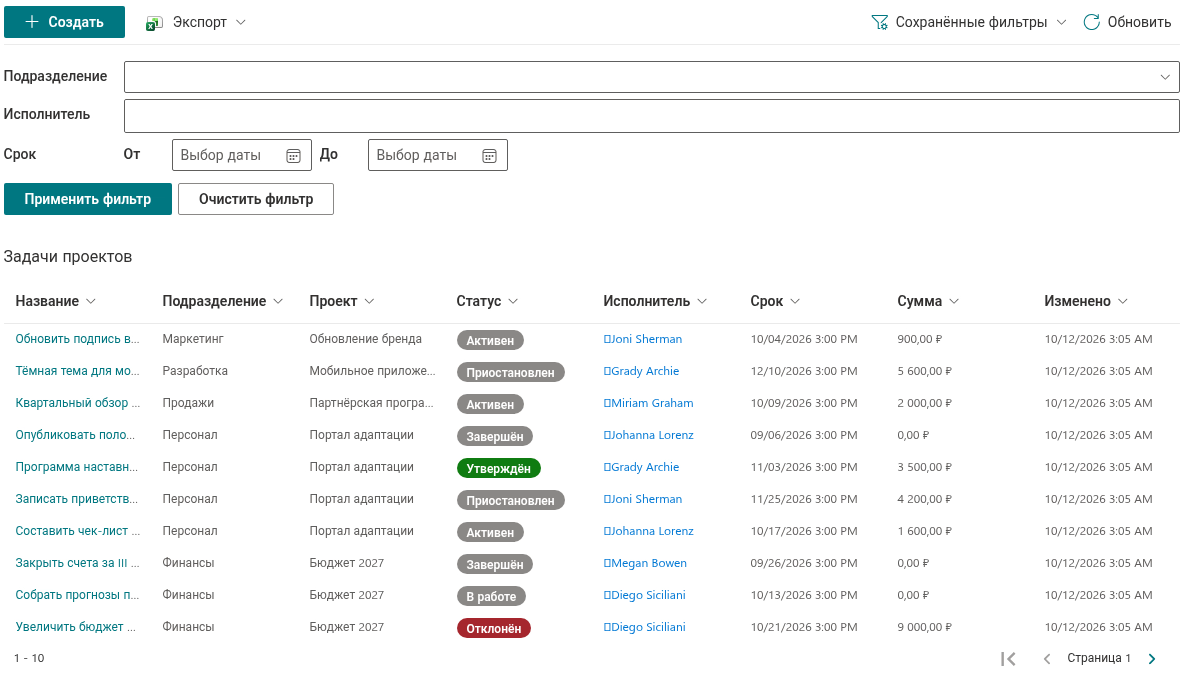
Task: Click the presence icon beside Megan Bowen
Action: [x=607, y=563]
